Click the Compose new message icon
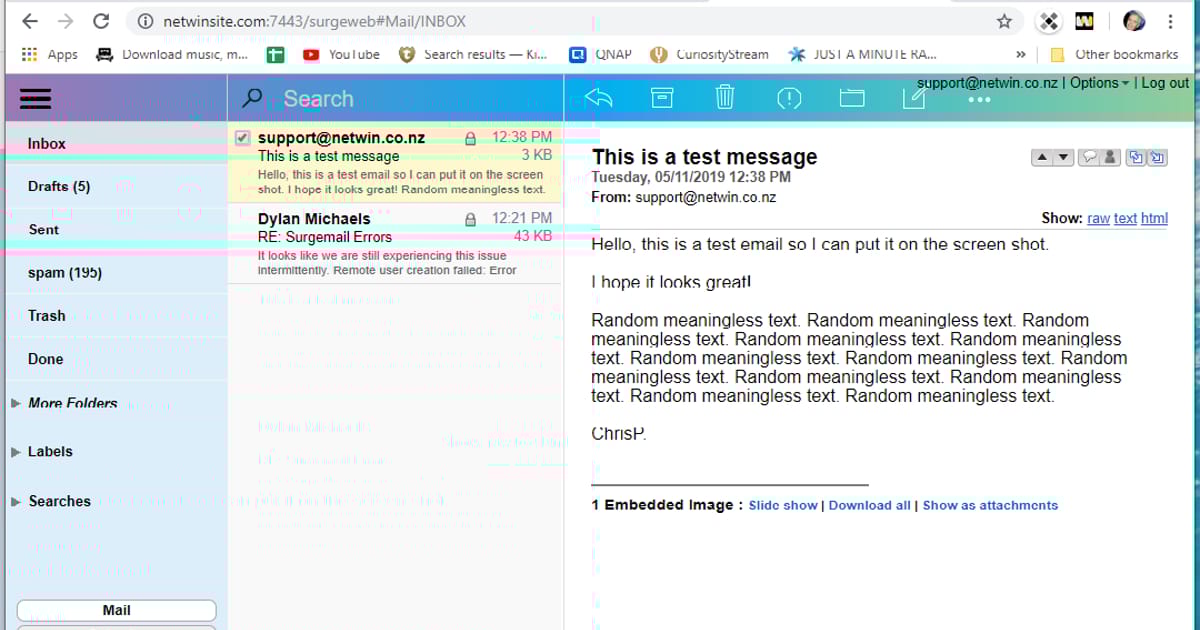The image size is (1200, 630). point(913,97)
